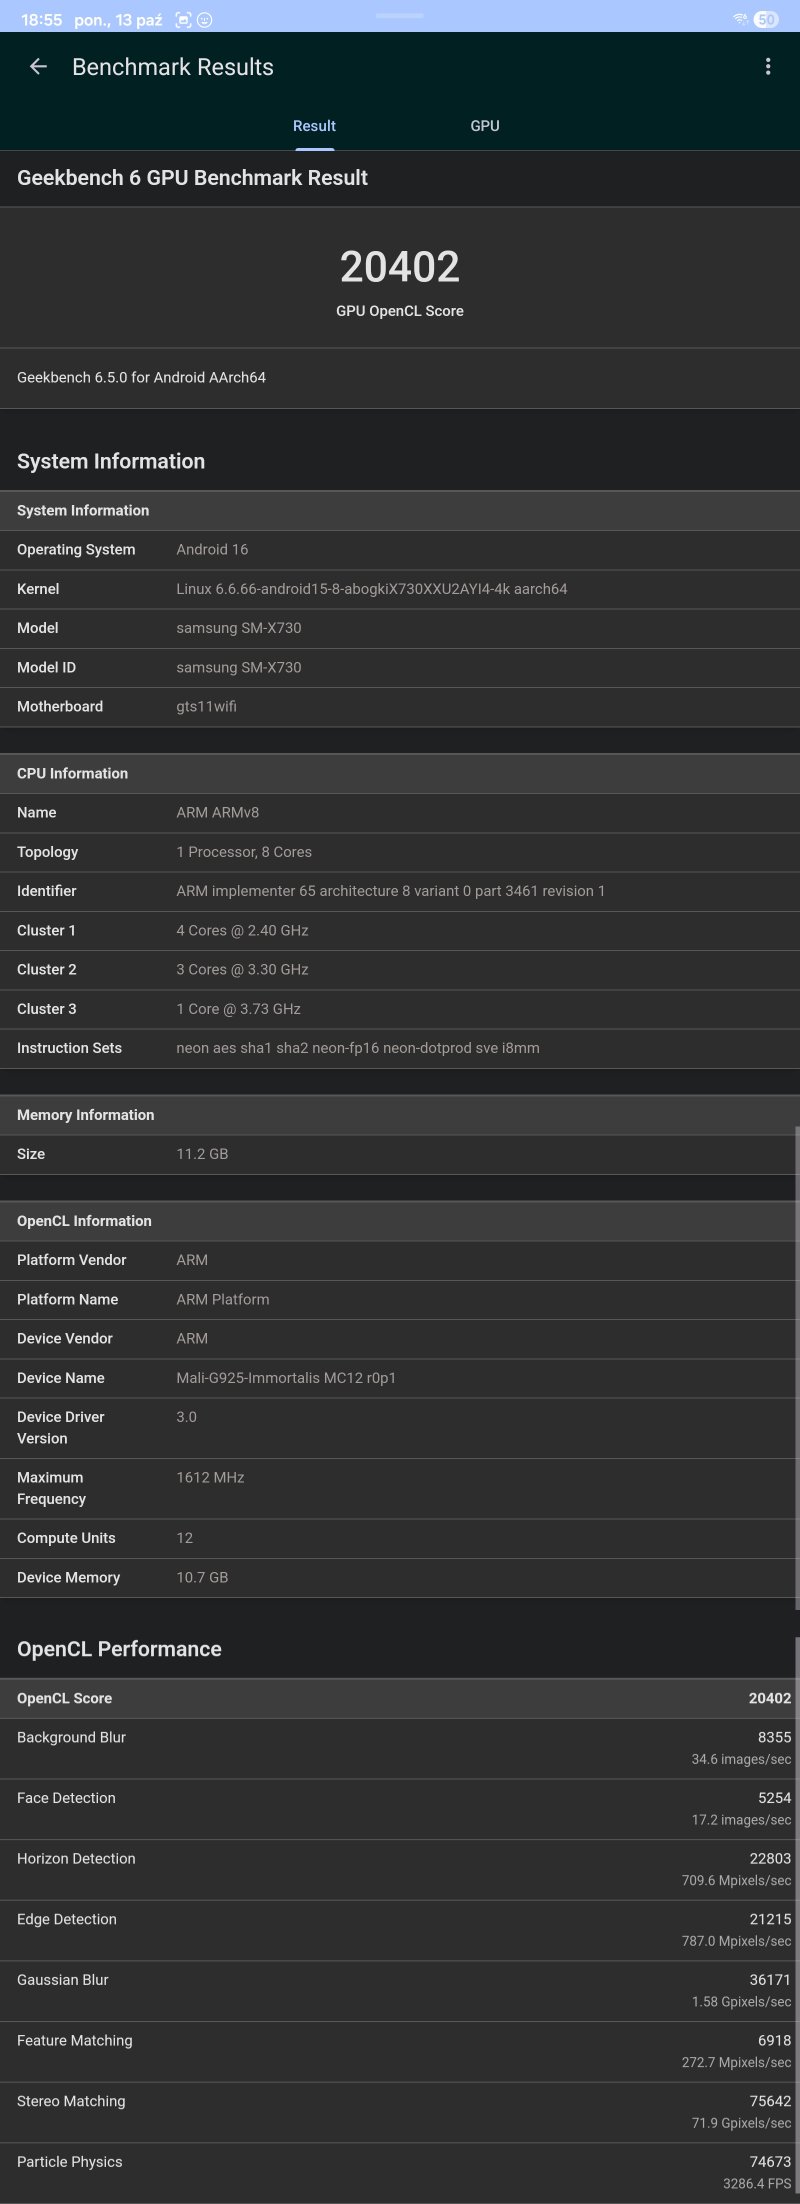Select the Kernel version row
The width and height of the screenshot is (800, 2204).
tap(400, 589)
